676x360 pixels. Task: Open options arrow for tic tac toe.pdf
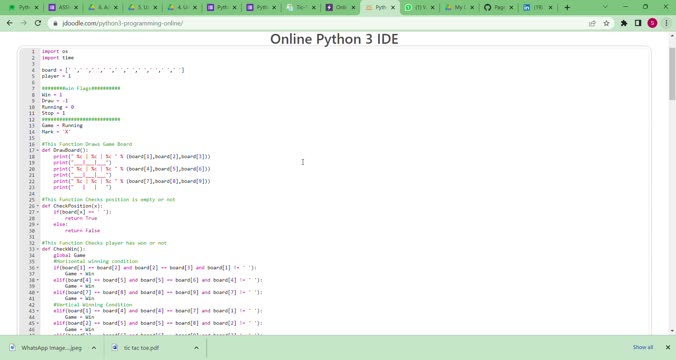tap(196, 347)
